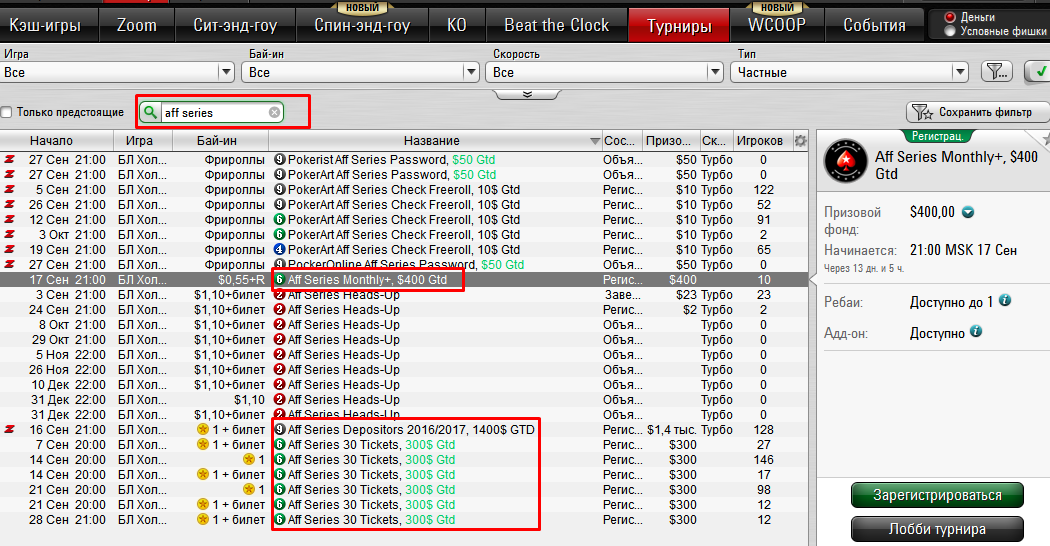
Task: Open the 'Тип' dropdown set to Частные
Action: tap(850, 72)
